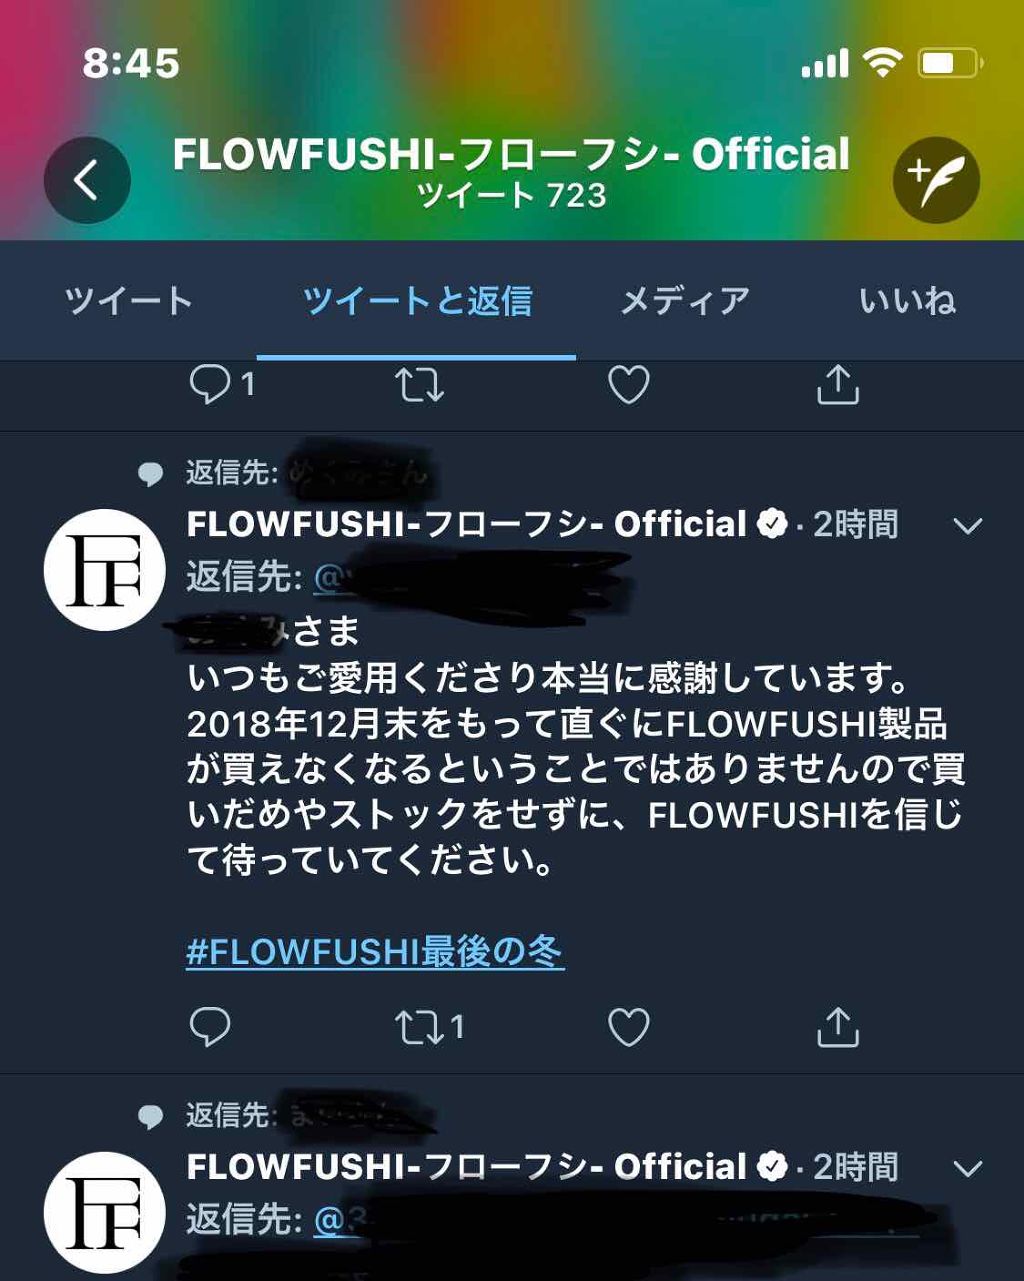1024x1281 pixels.
Task: Open the share icon on the middle tweet
Action: (840, 1025)
